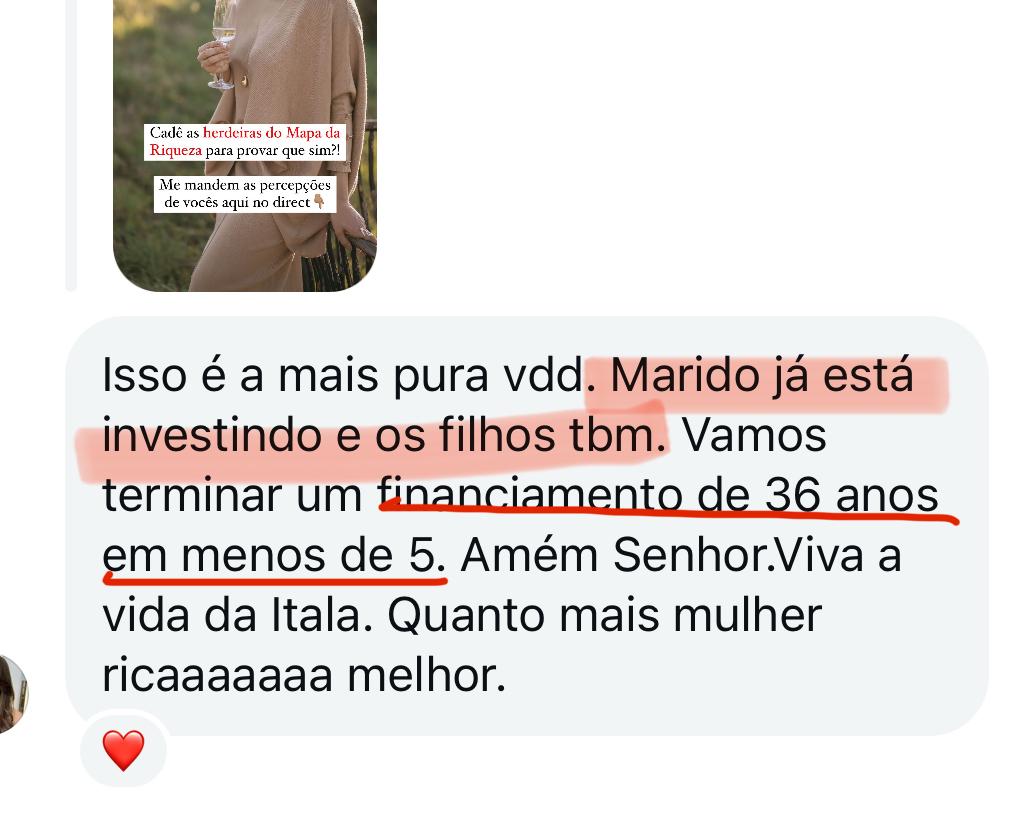1018x813 pixels.
Task: Open the replied story thumbnail
Action: point(245,145)
